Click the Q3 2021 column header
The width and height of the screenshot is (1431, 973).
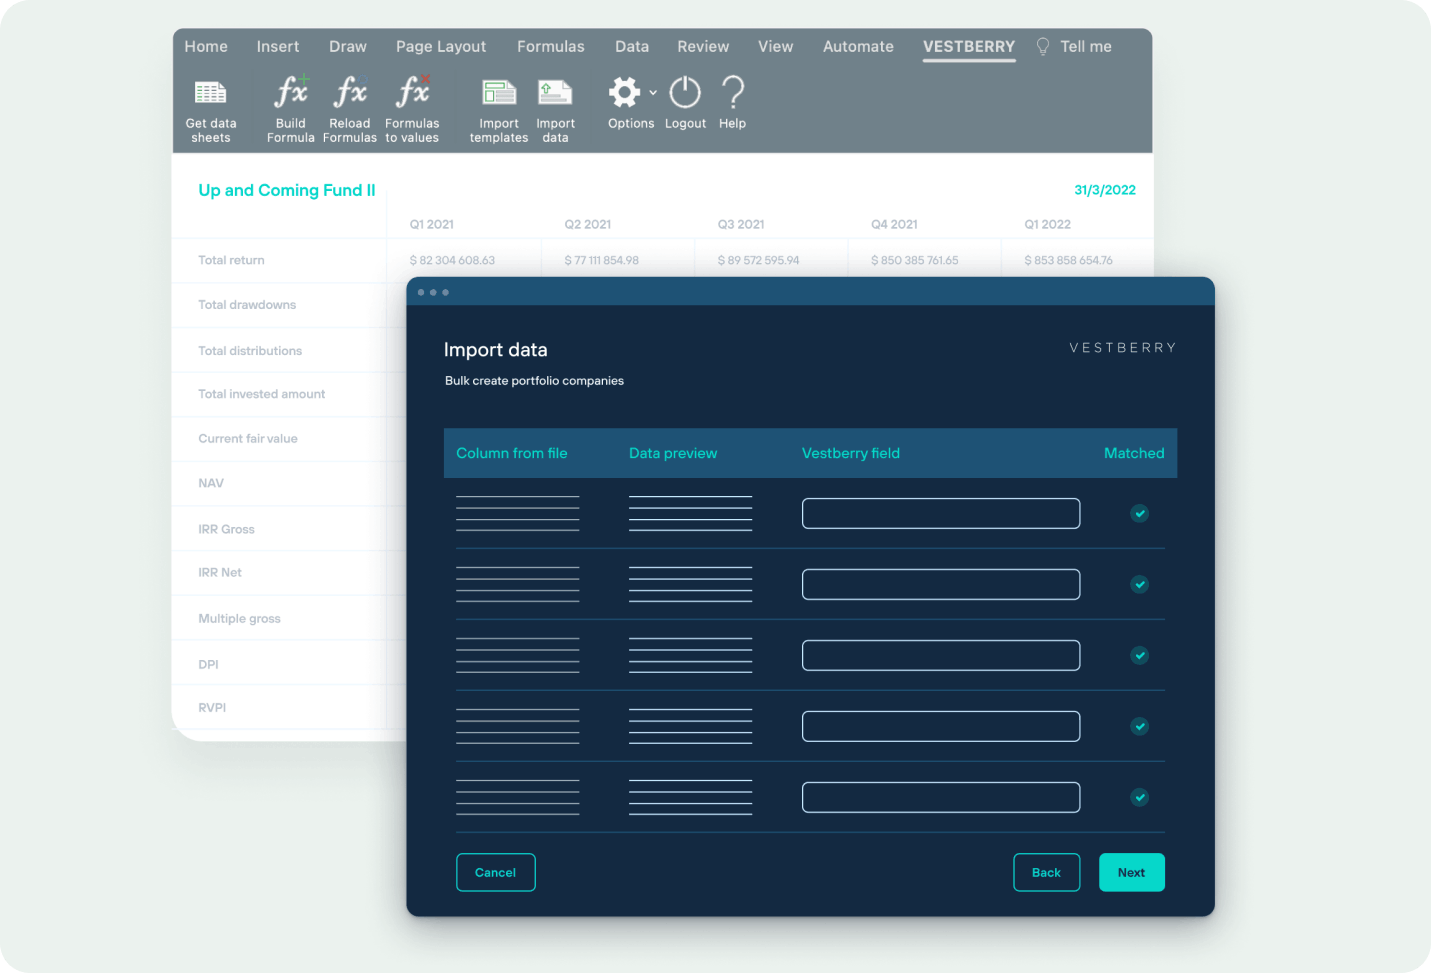click(741, 224)
